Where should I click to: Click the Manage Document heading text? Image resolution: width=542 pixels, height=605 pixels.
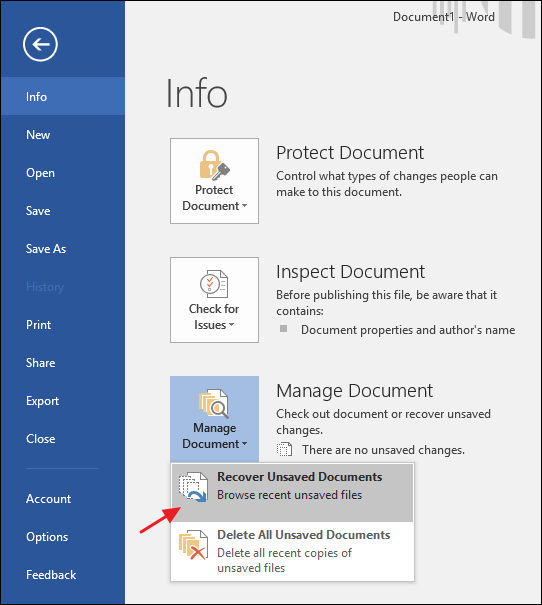coord(355,391)
